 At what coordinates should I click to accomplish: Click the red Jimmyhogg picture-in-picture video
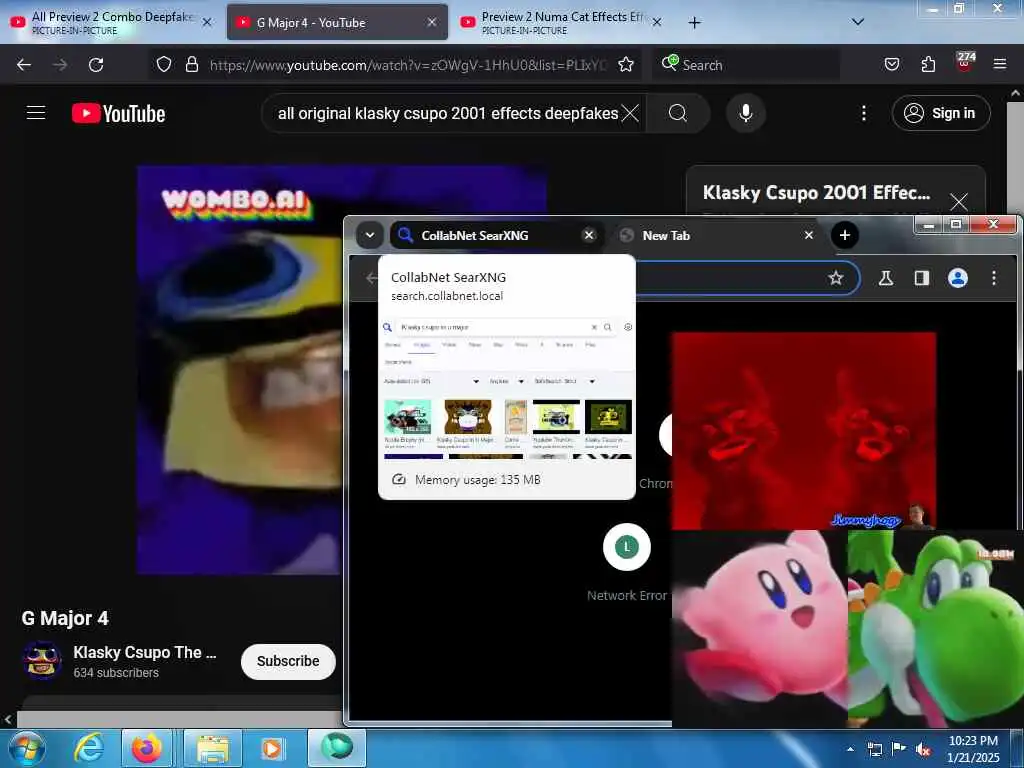click(x=803, y=431)
